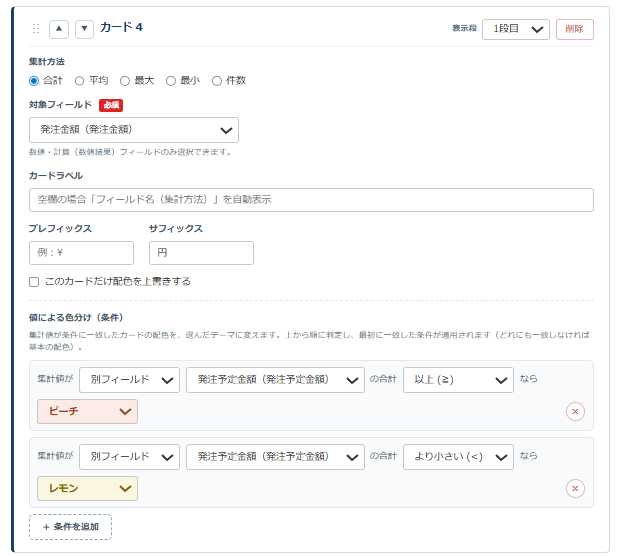Screen dimensions: 620x556
Task: Toggle このカードだけ配色を上書きする checkbox
Action: [x=34, y=282]
